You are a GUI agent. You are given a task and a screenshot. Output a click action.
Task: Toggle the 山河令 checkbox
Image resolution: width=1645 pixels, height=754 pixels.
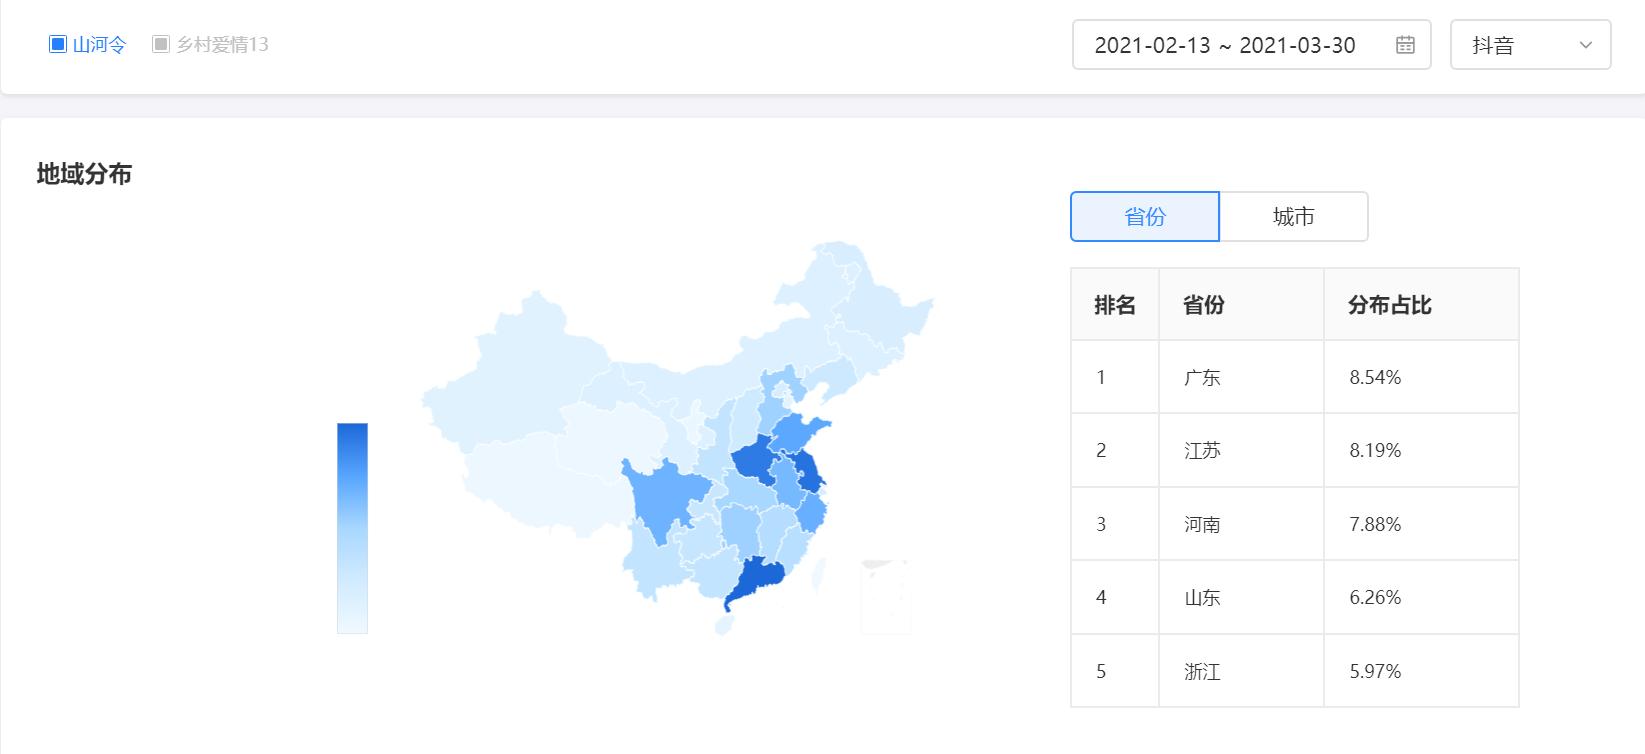click(x=58, y=44)
